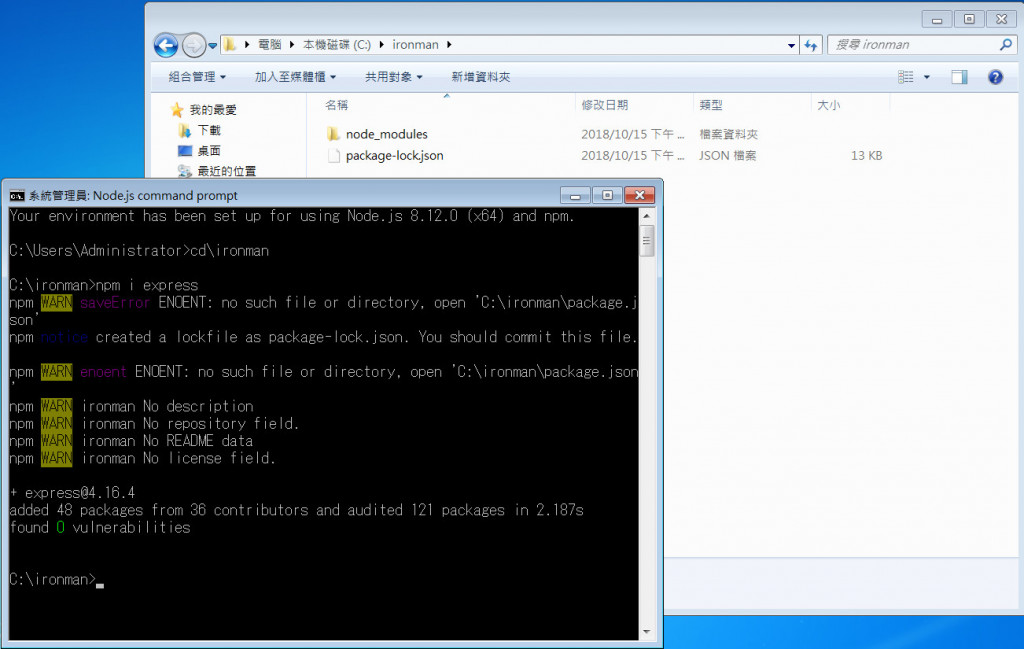Close the Node.js command prompt
This screenshot has height=649, width=1024.
pyautogui.click(x=639, y=195)
